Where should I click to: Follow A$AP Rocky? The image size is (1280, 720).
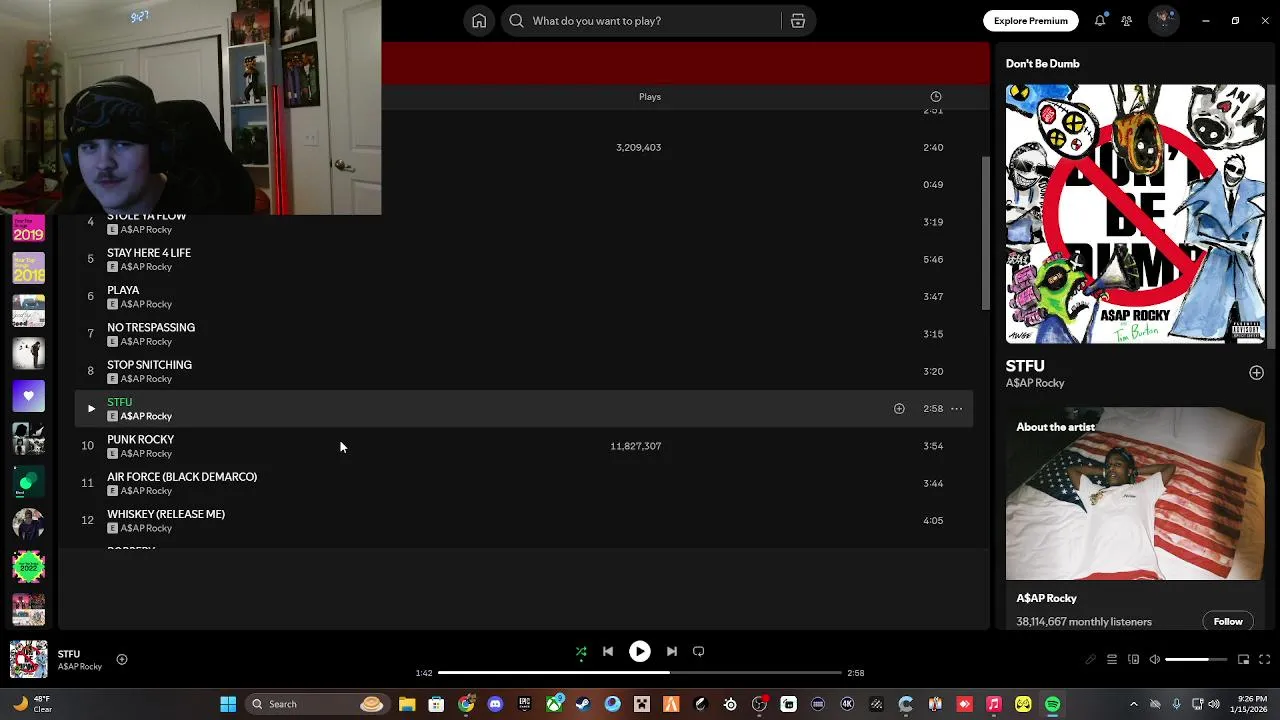pyautogui.click(x=1228, y=622)
